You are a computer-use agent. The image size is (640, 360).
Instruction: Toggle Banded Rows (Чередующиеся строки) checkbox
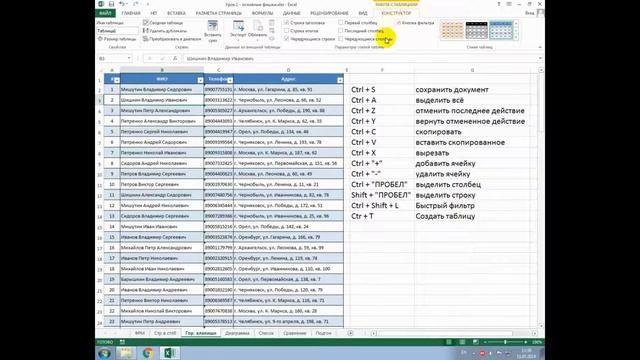click(287, 39)
